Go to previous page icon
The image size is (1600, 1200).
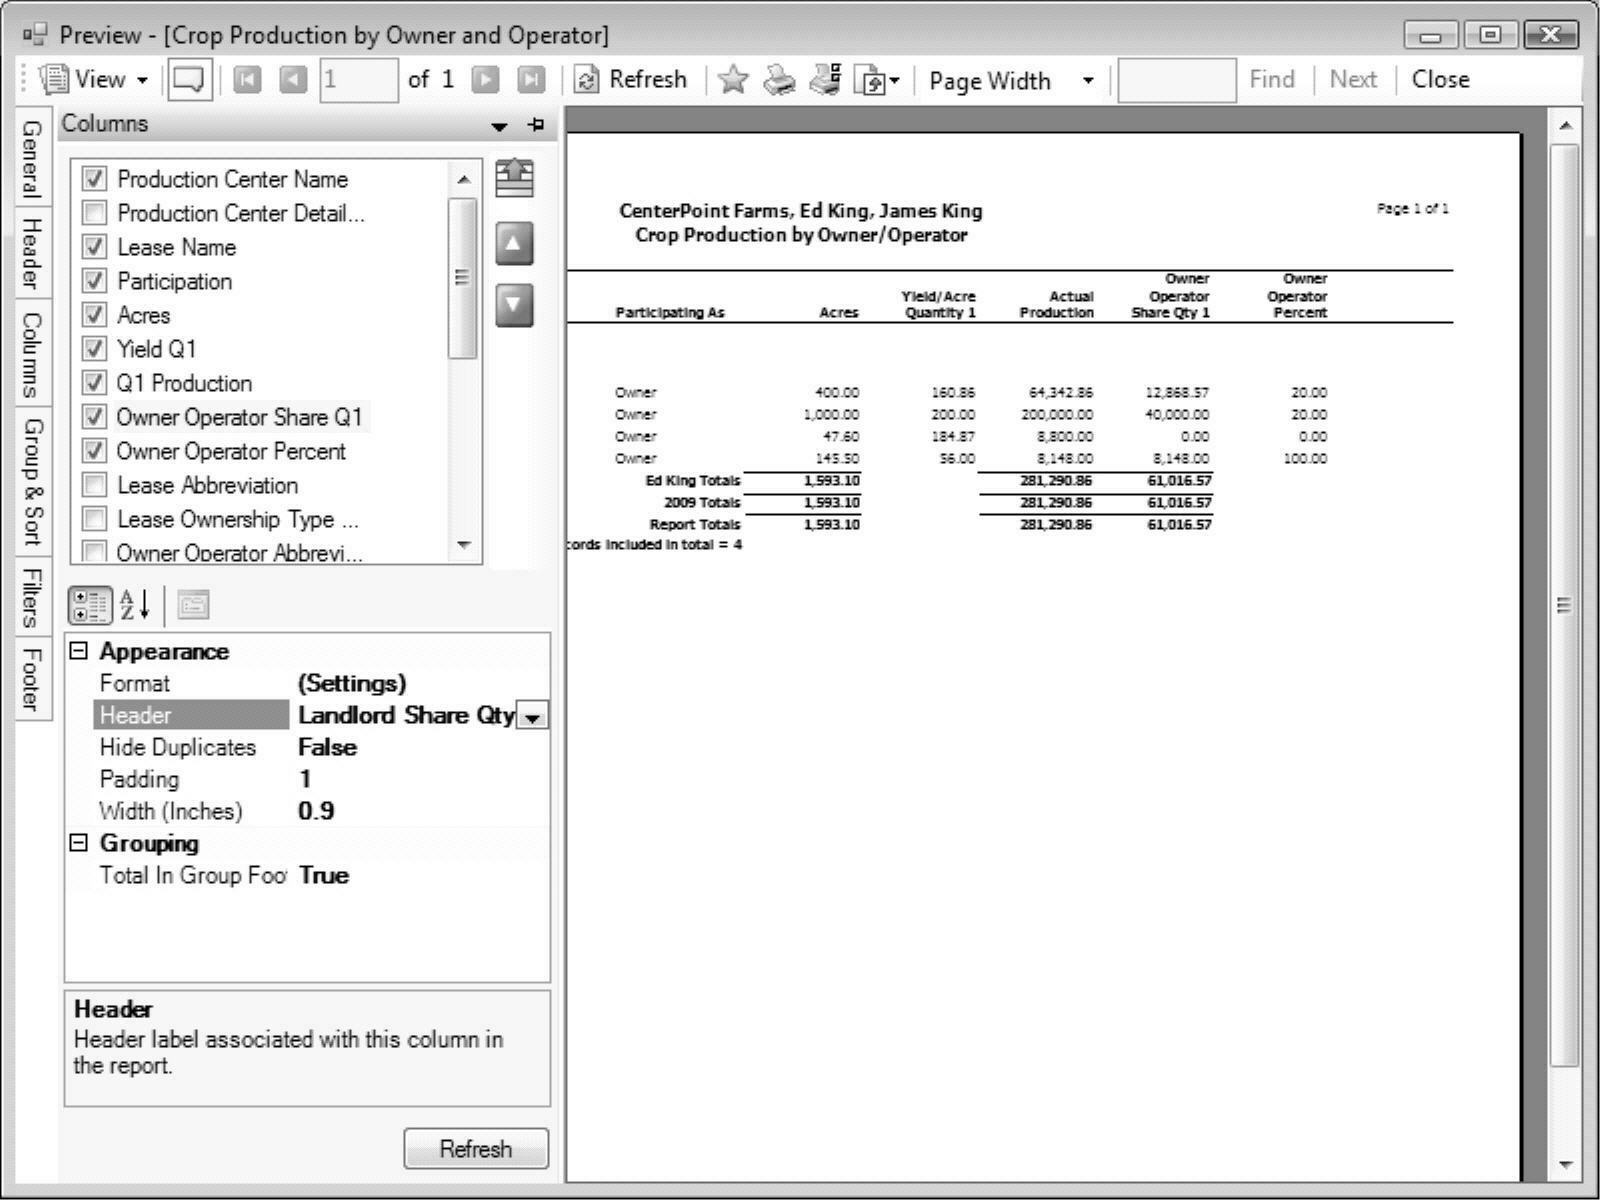pyautogui.click(x=293, y=80)
